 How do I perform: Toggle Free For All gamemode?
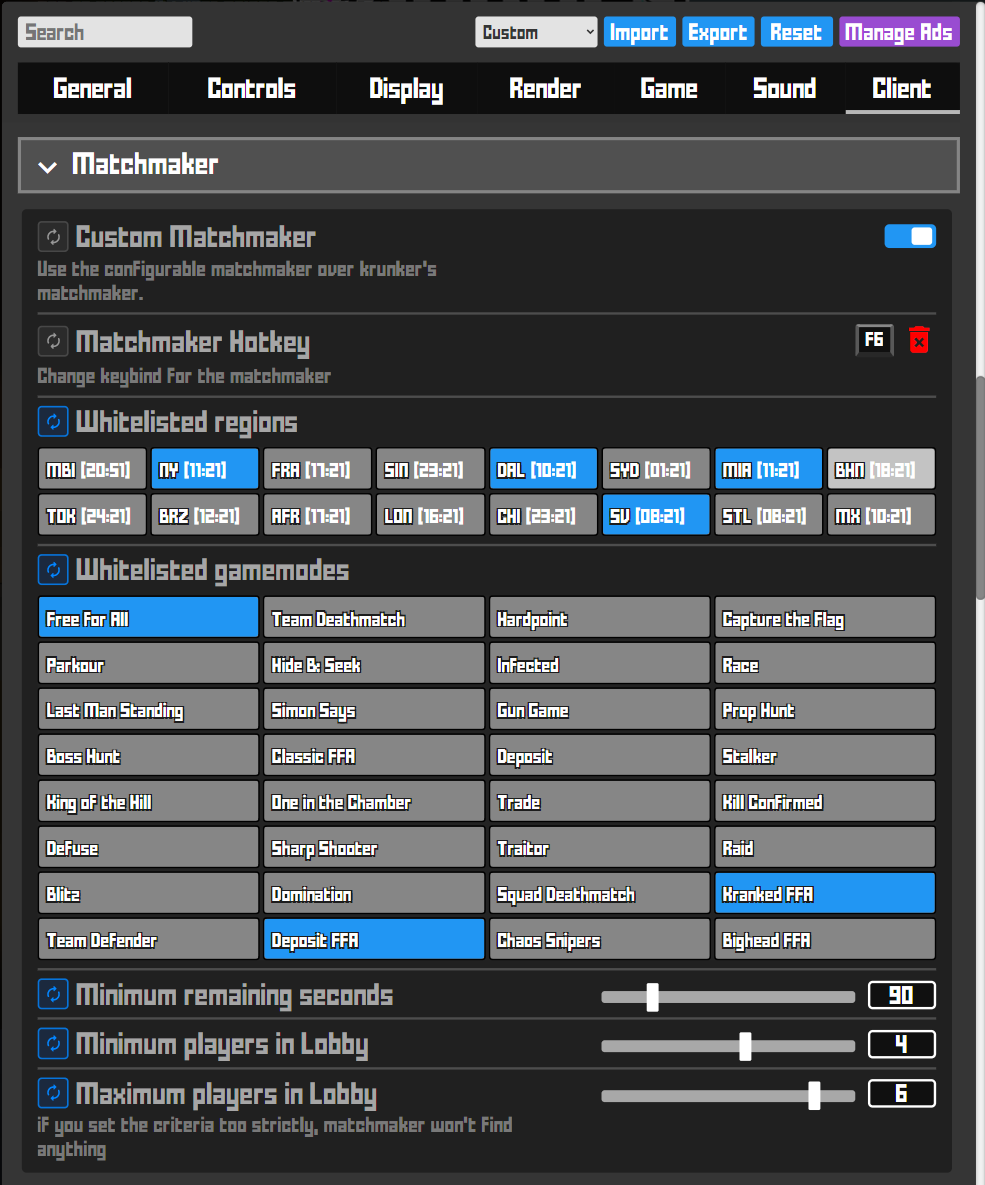point(148,617)
